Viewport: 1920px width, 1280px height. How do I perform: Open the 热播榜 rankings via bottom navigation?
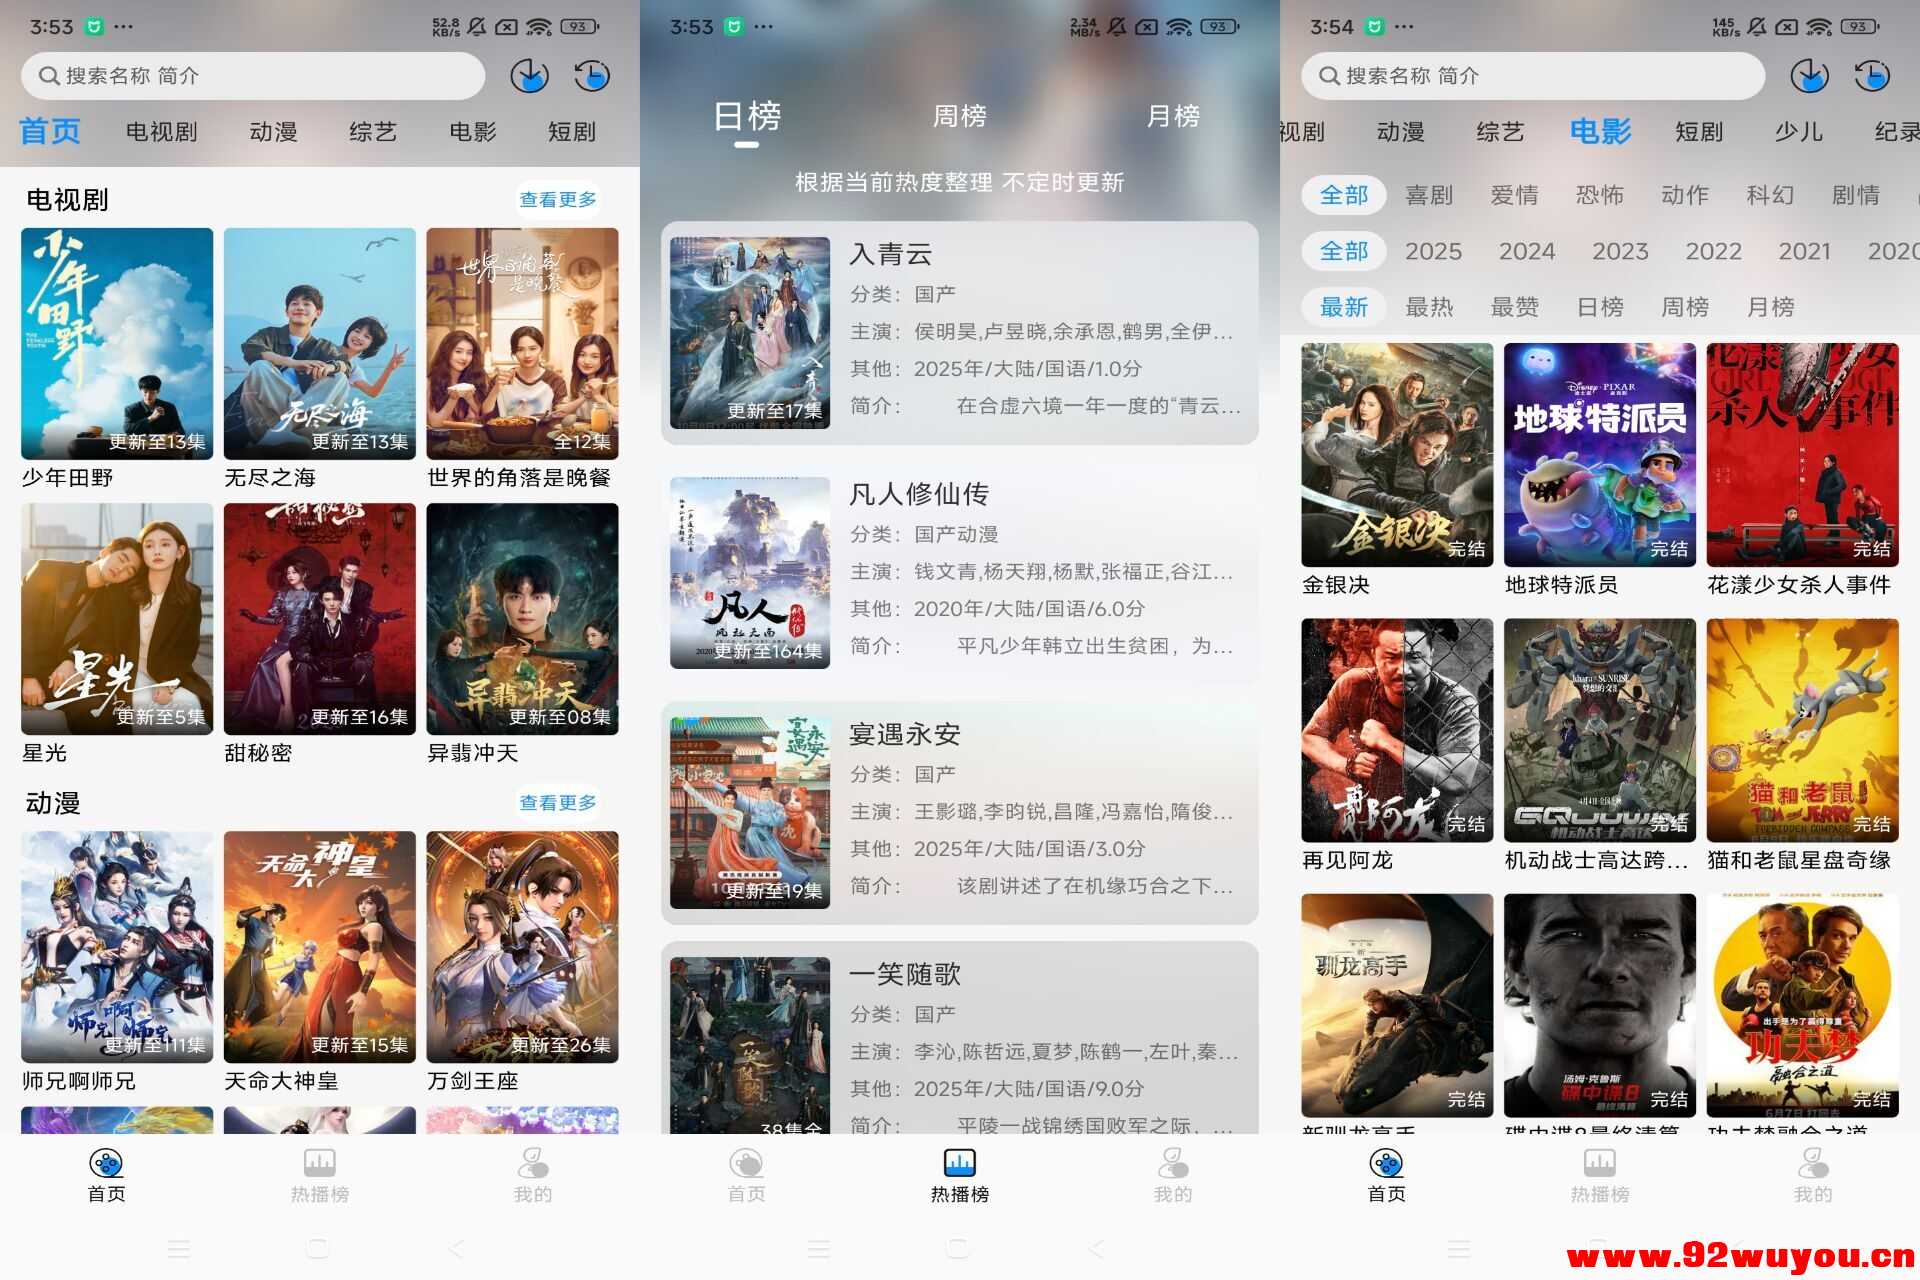[958, 1175]
